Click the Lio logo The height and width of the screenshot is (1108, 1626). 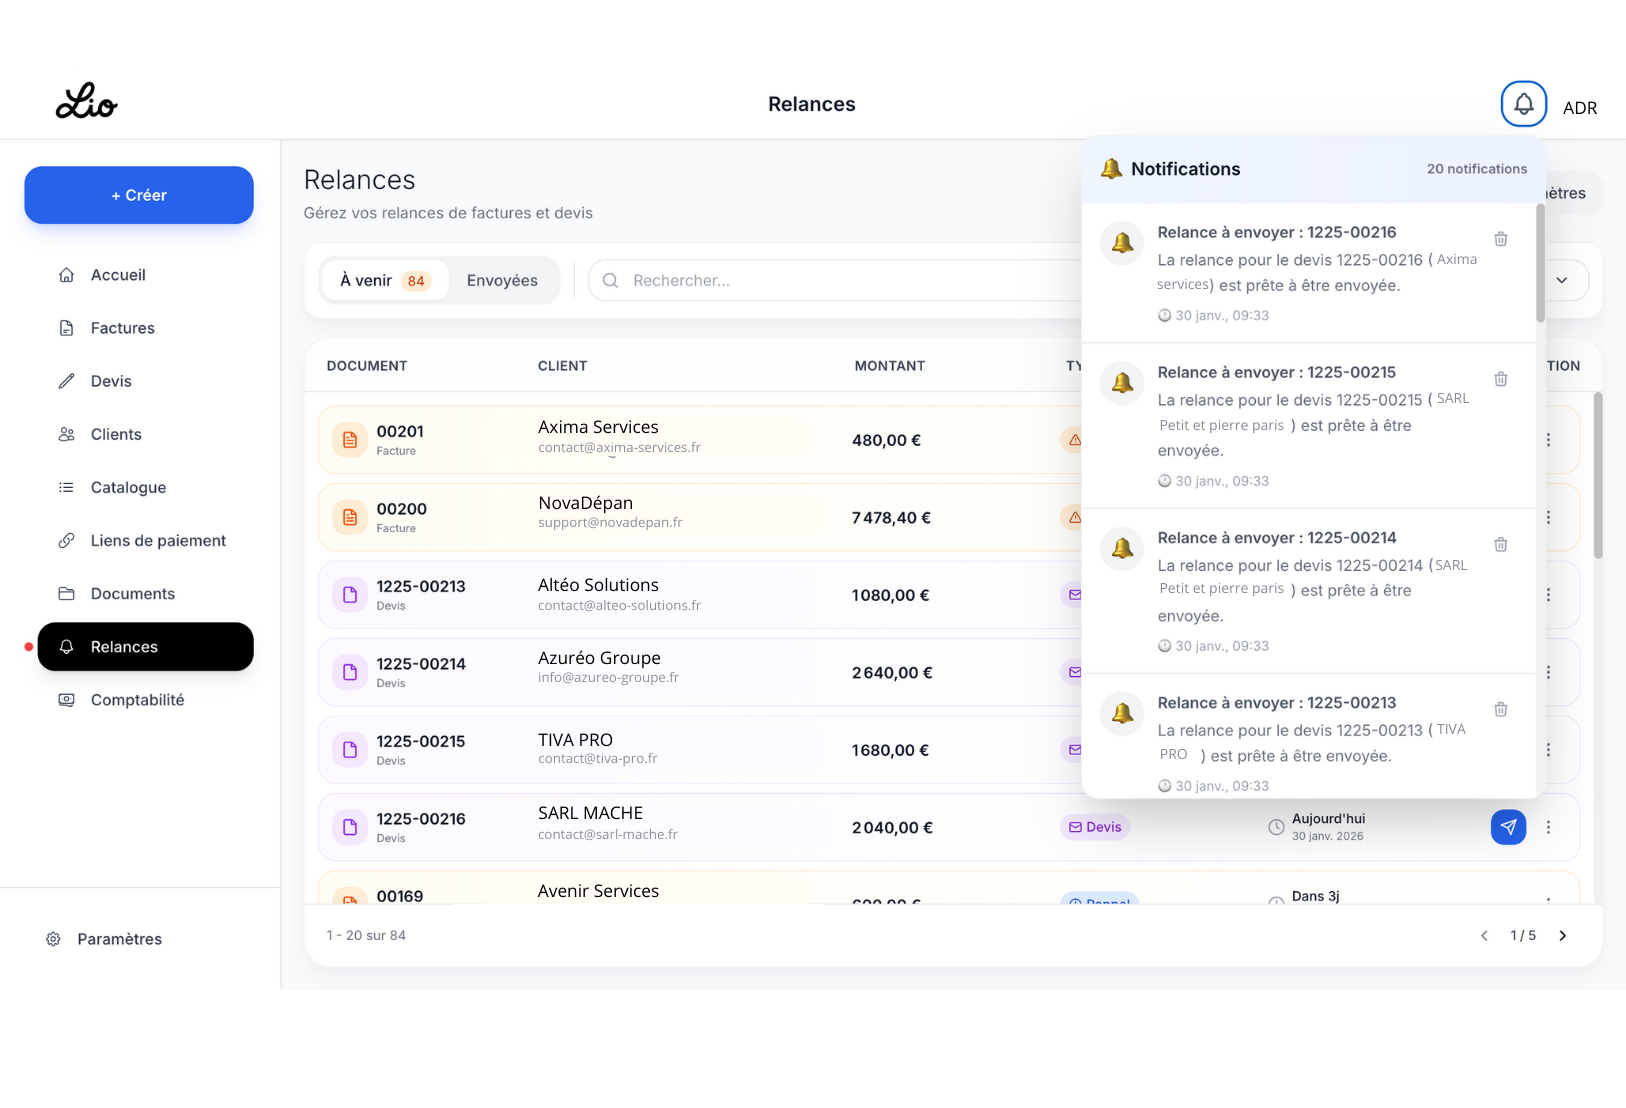point(86,102)
